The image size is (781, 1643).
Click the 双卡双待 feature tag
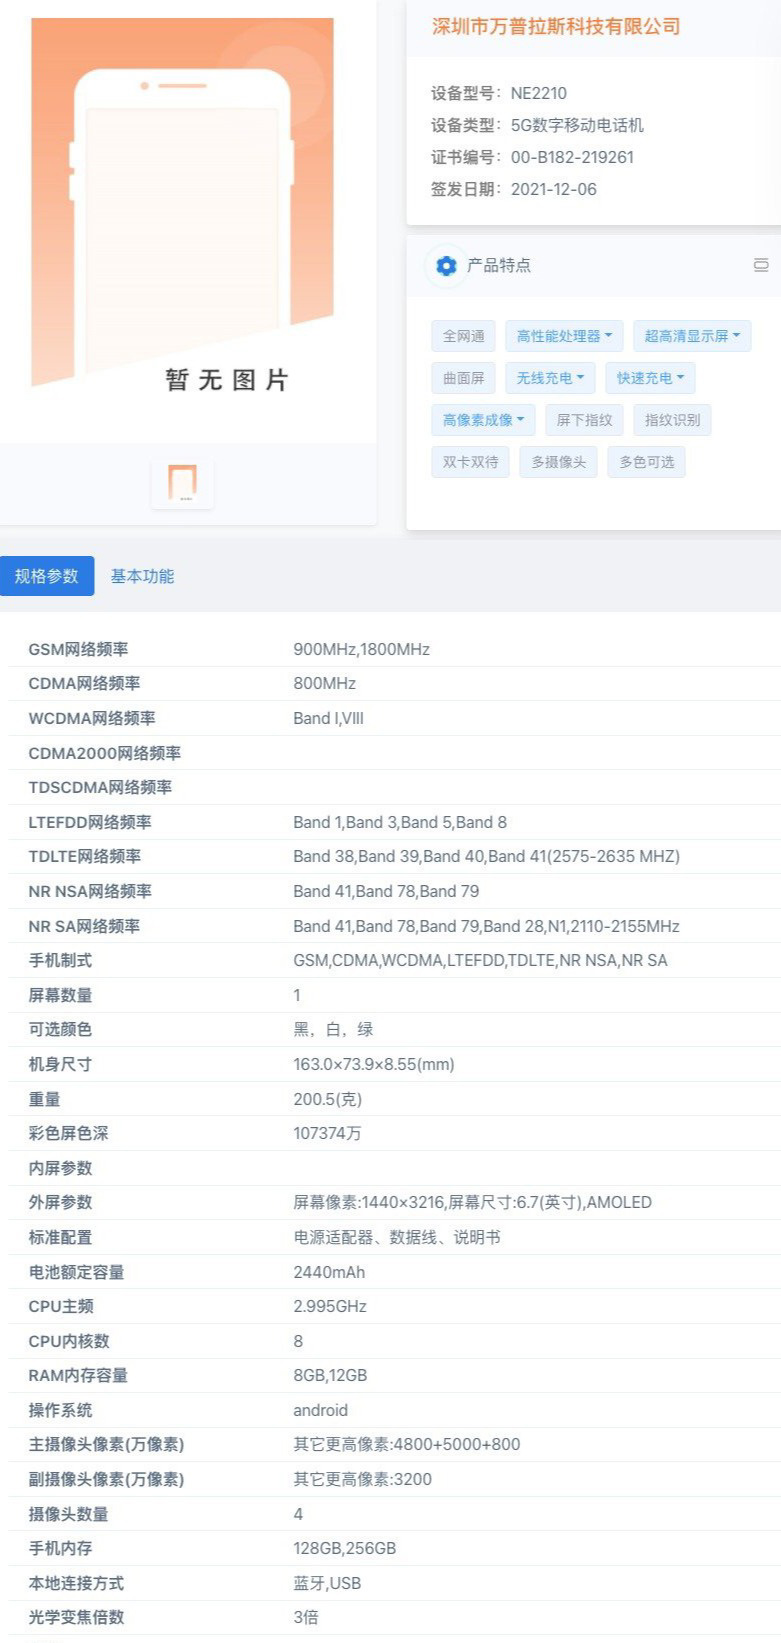(470, 462)
